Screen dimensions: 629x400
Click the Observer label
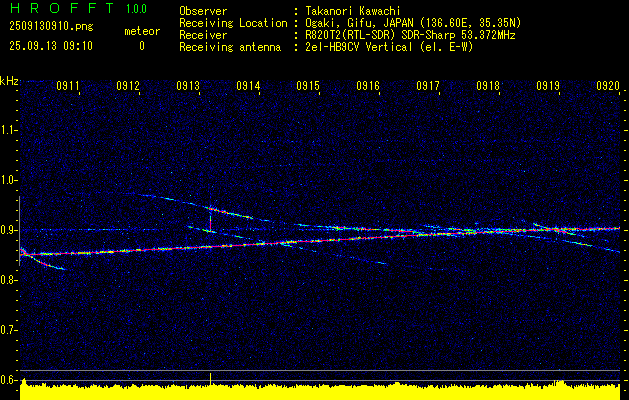[x=203, y=11]
